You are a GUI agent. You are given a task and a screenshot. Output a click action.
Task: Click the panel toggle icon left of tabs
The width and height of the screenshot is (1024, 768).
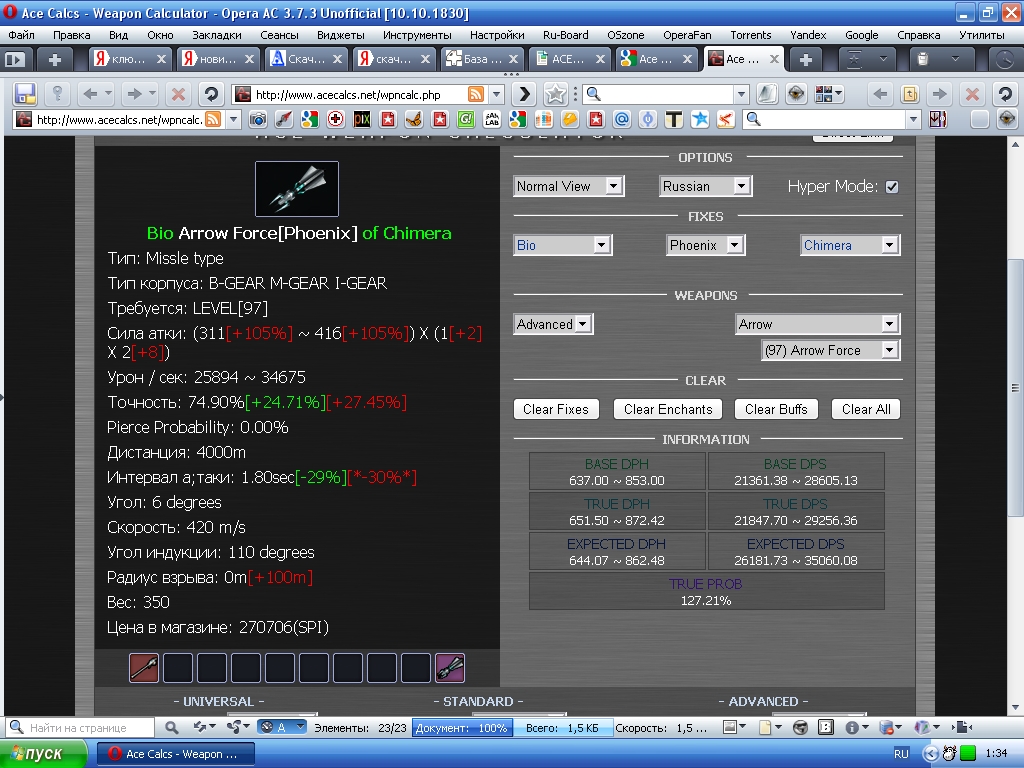(x=14, y=59)
